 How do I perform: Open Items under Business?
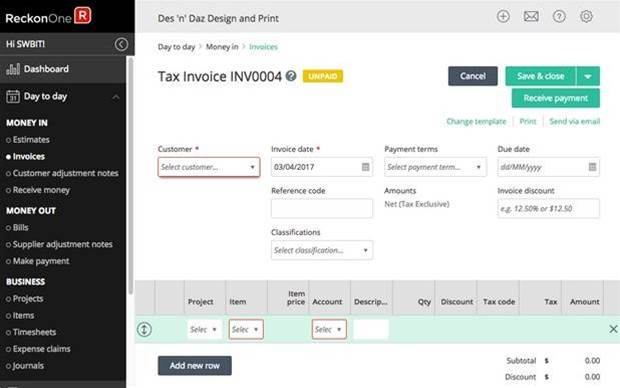[x=23, y=316]
